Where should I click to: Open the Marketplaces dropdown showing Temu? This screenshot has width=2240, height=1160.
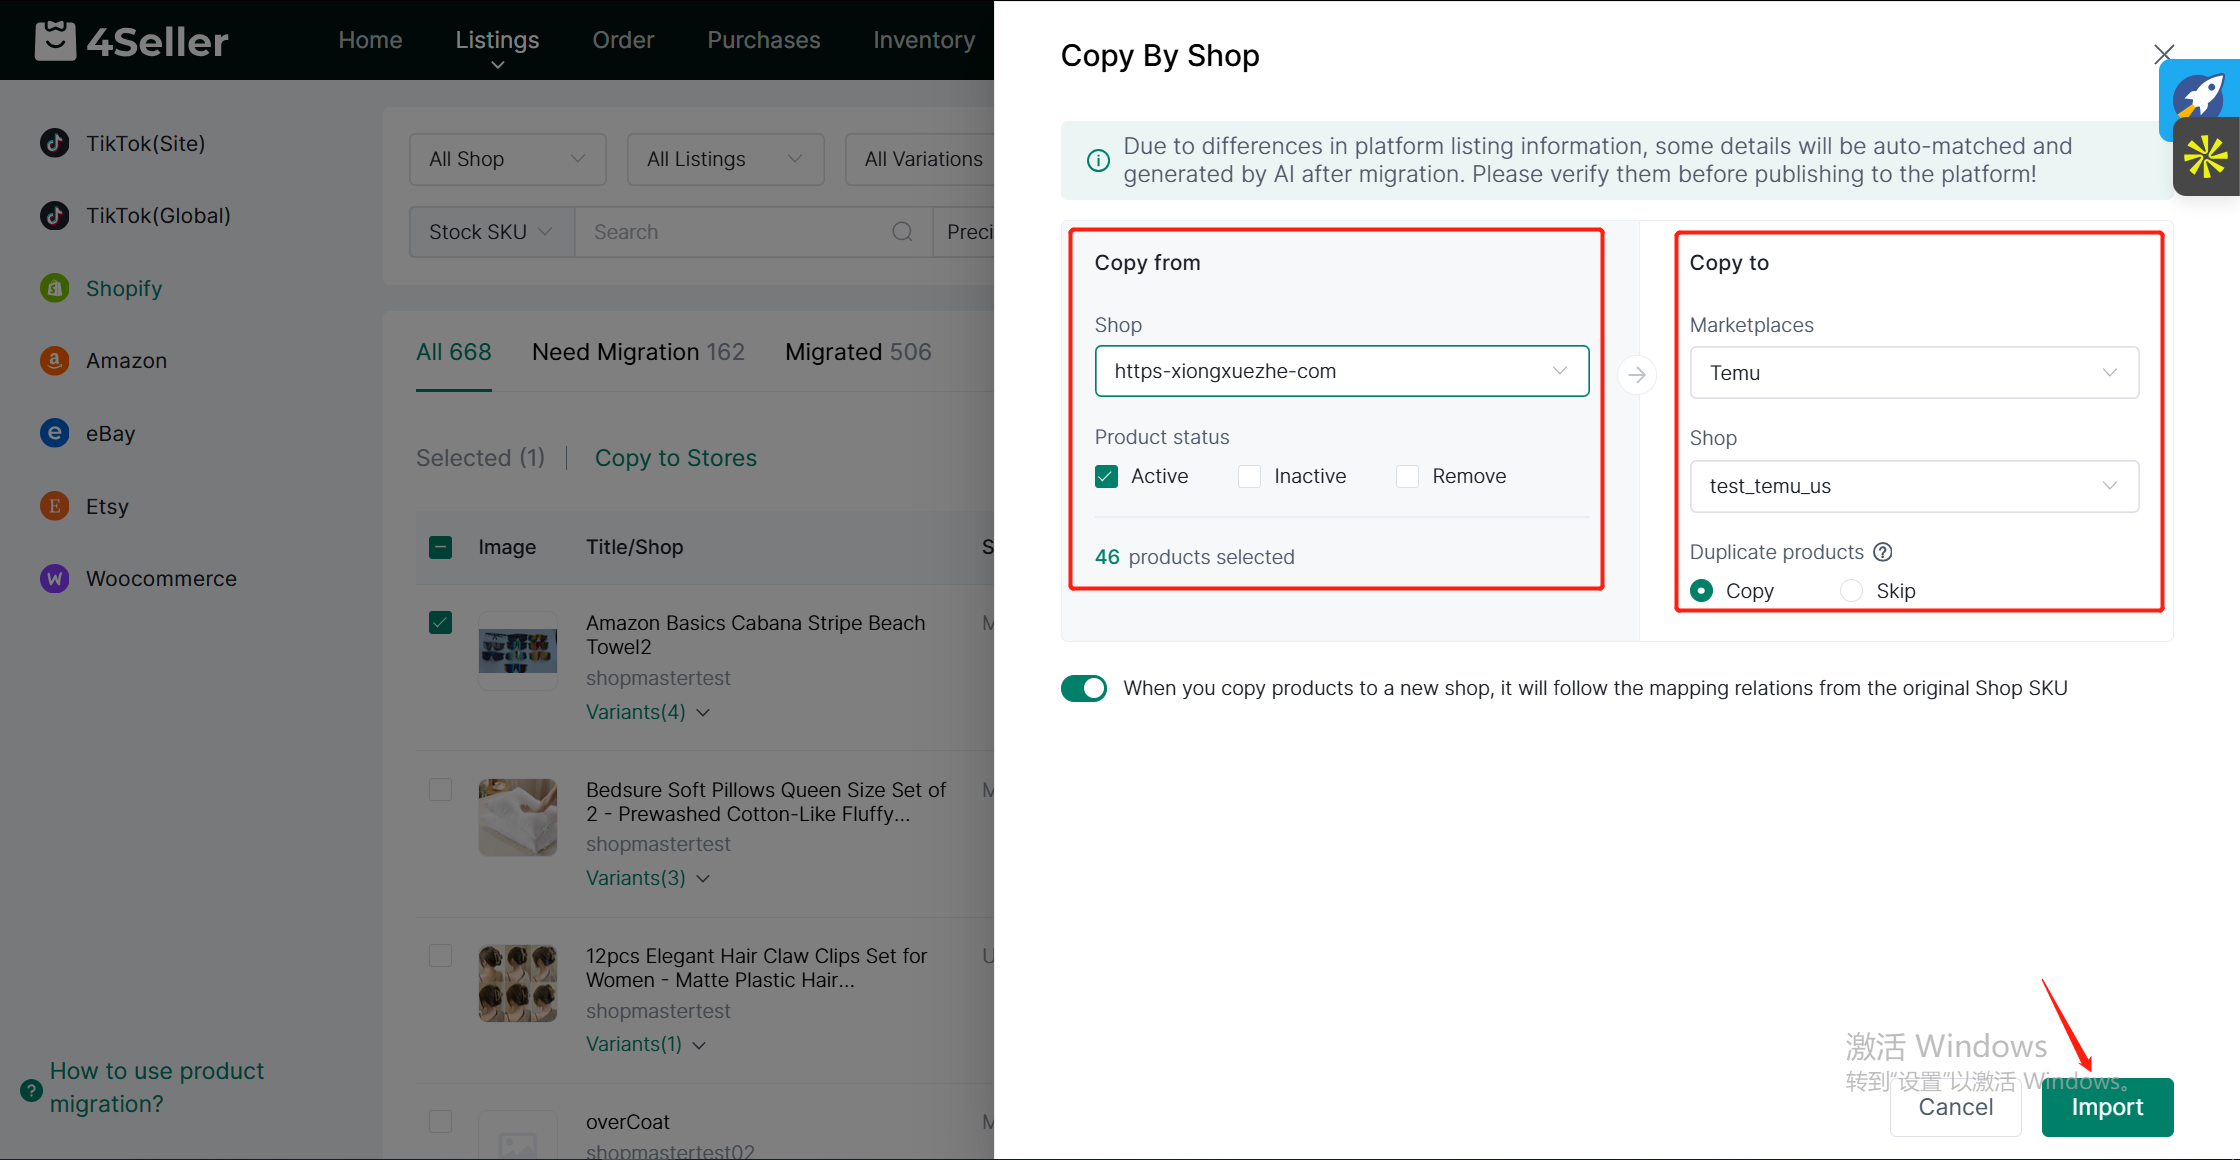point(1914,373)
